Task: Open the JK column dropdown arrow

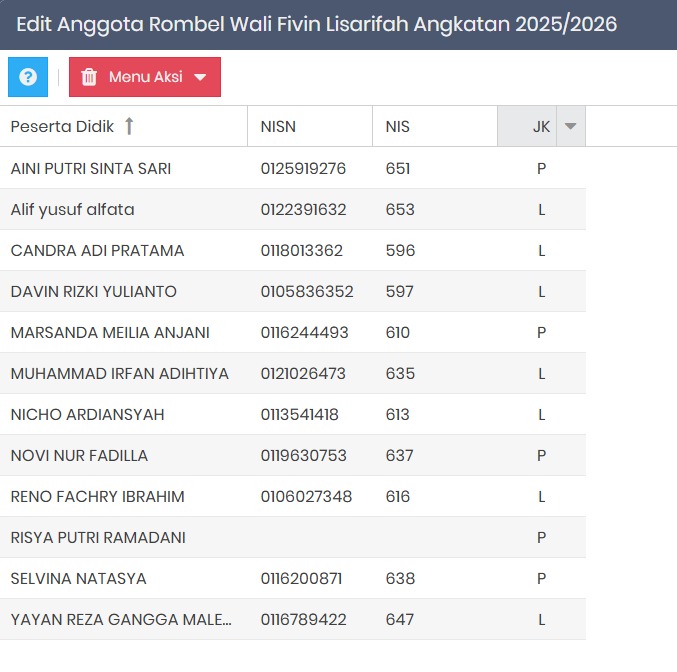Action: pyautogui.click(x=570, y=126)
